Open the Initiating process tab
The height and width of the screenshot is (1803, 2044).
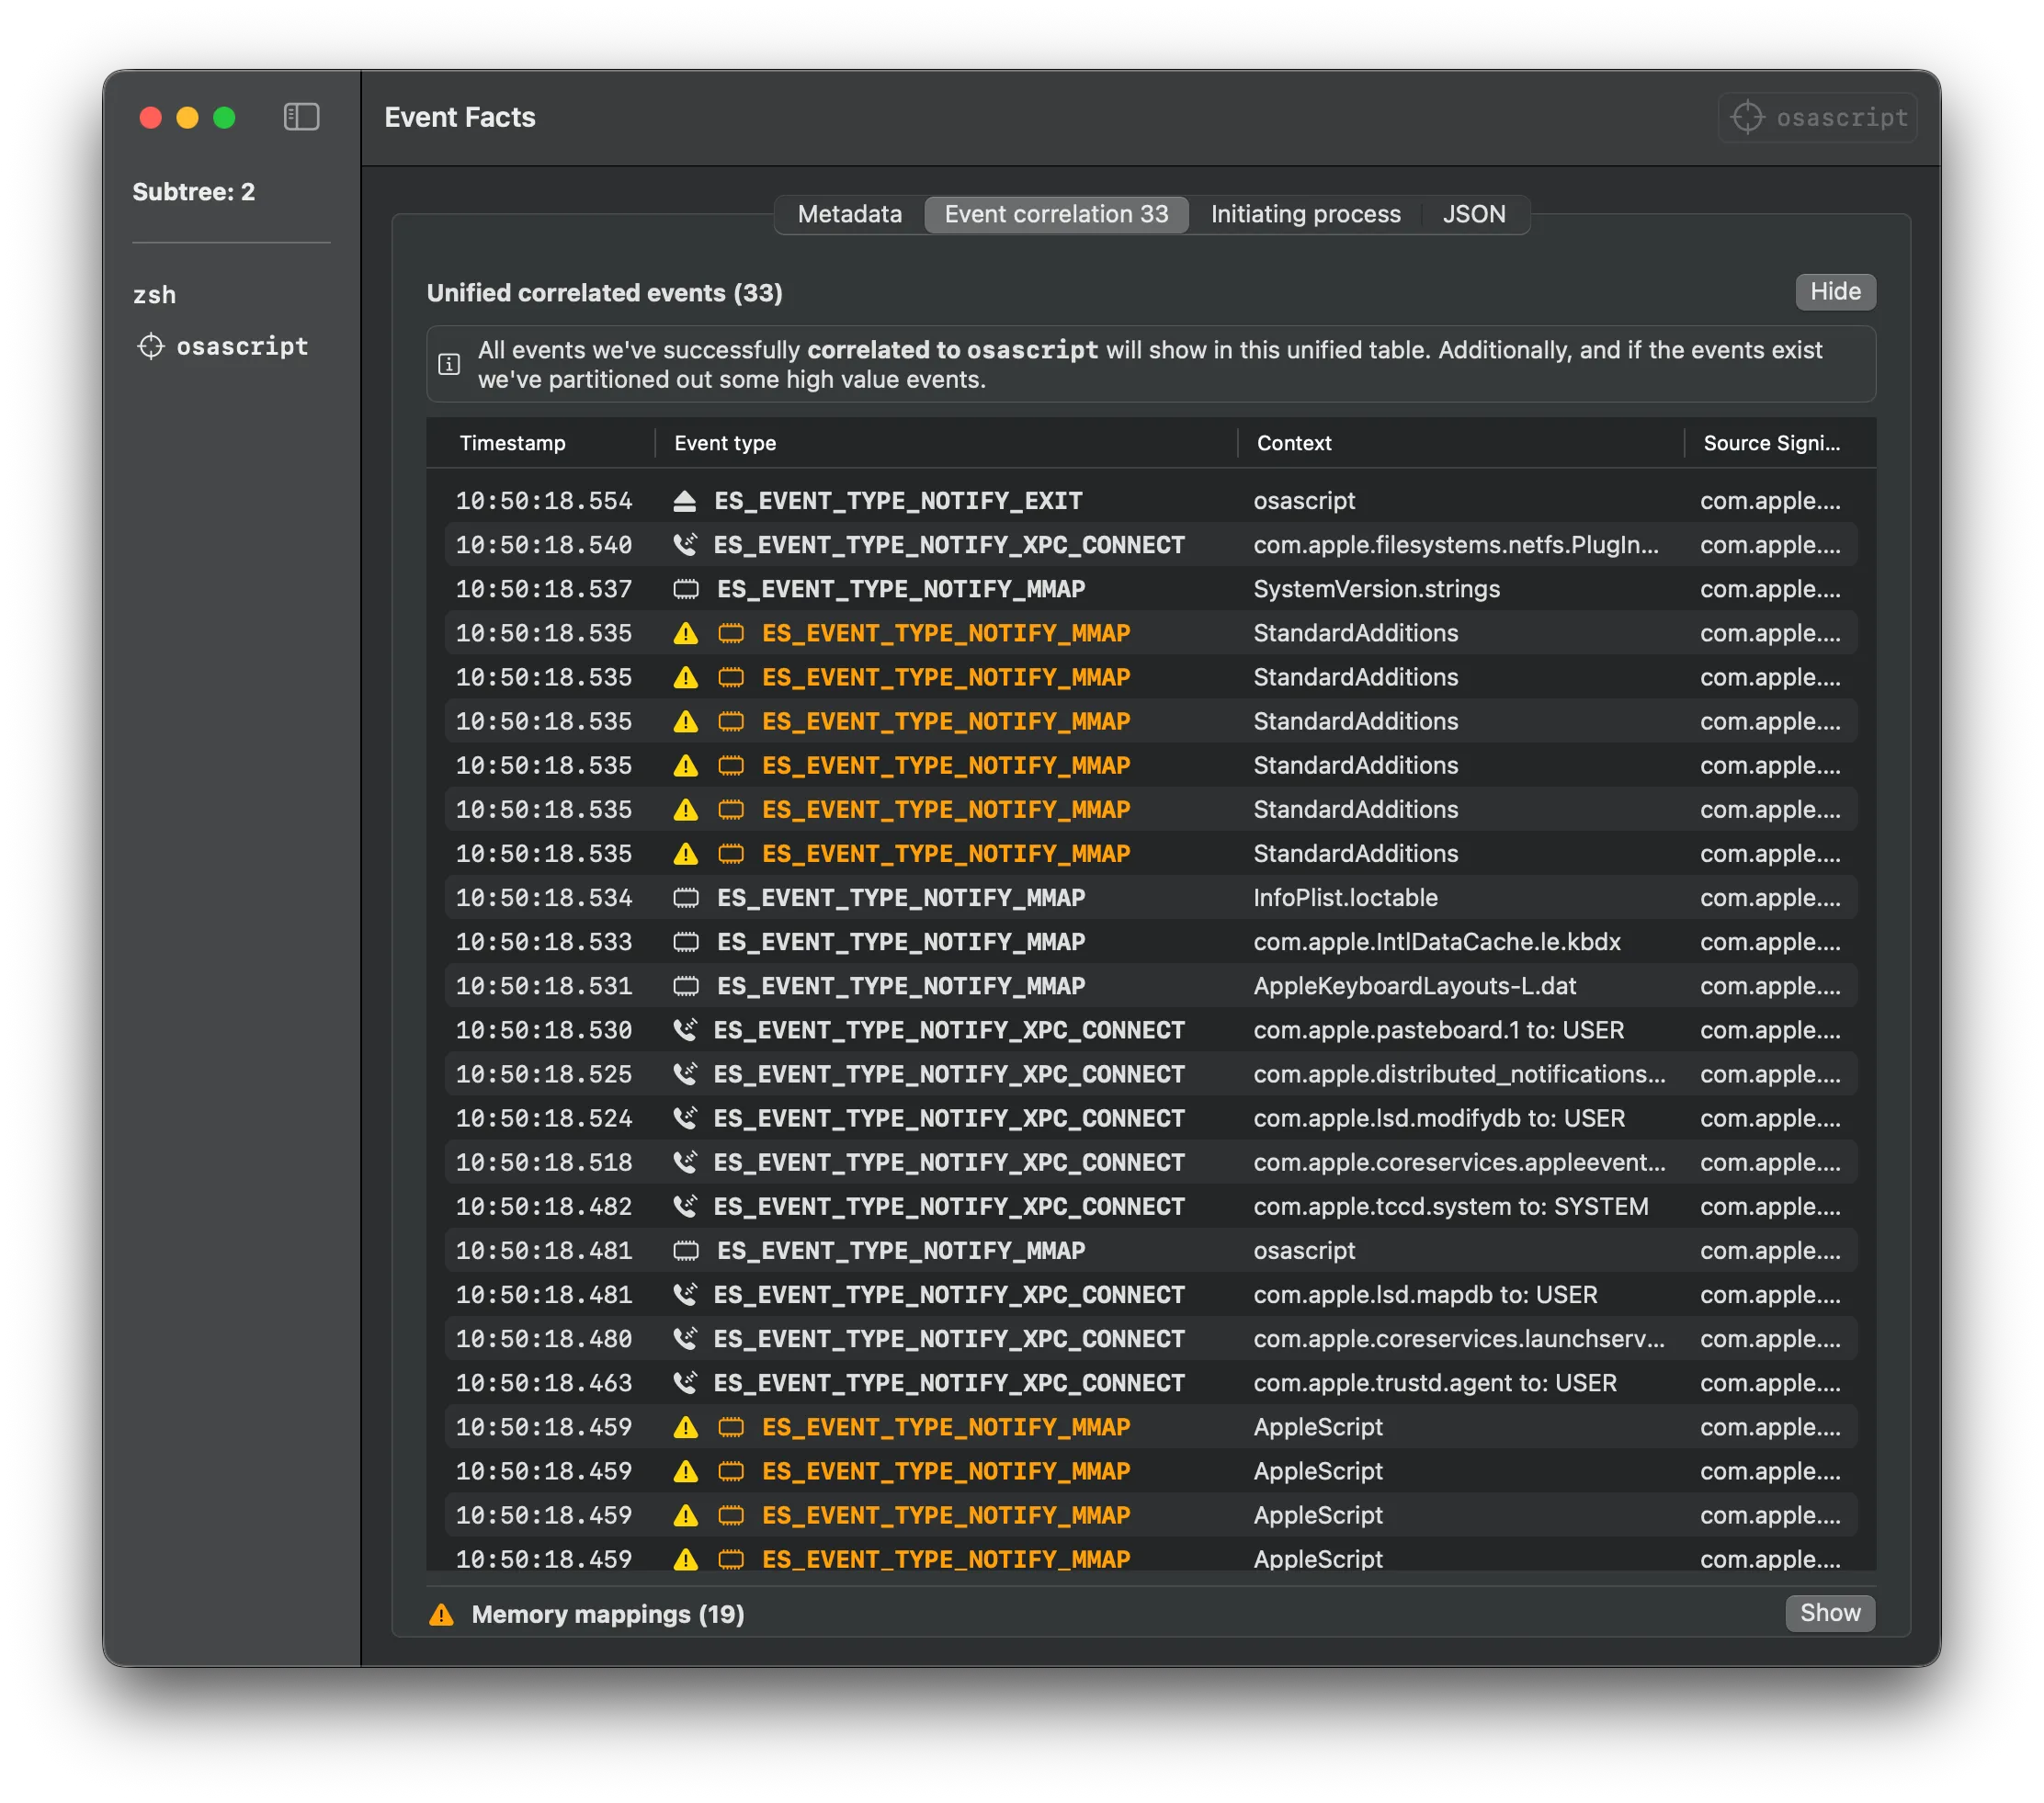[1305, 214]
